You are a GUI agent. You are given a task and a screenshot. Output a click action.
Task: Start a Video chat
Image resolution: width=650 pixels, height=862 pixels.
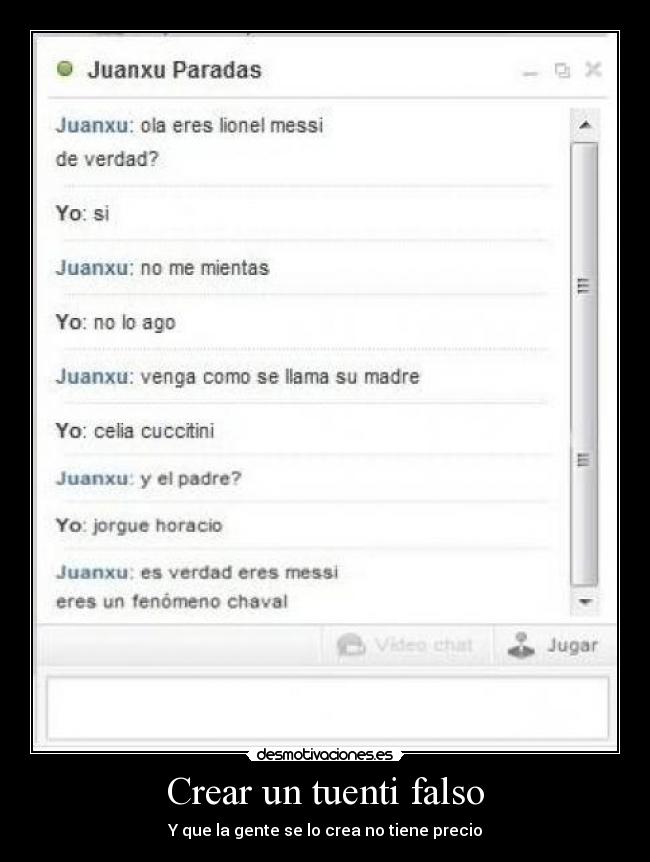406,645
